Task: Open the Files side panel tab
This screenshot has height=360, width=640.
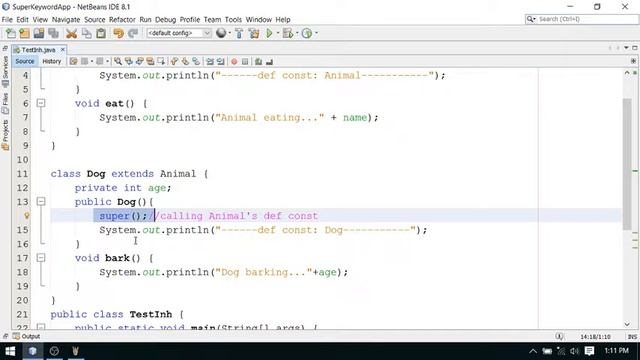Action: (x=5, y=102)
